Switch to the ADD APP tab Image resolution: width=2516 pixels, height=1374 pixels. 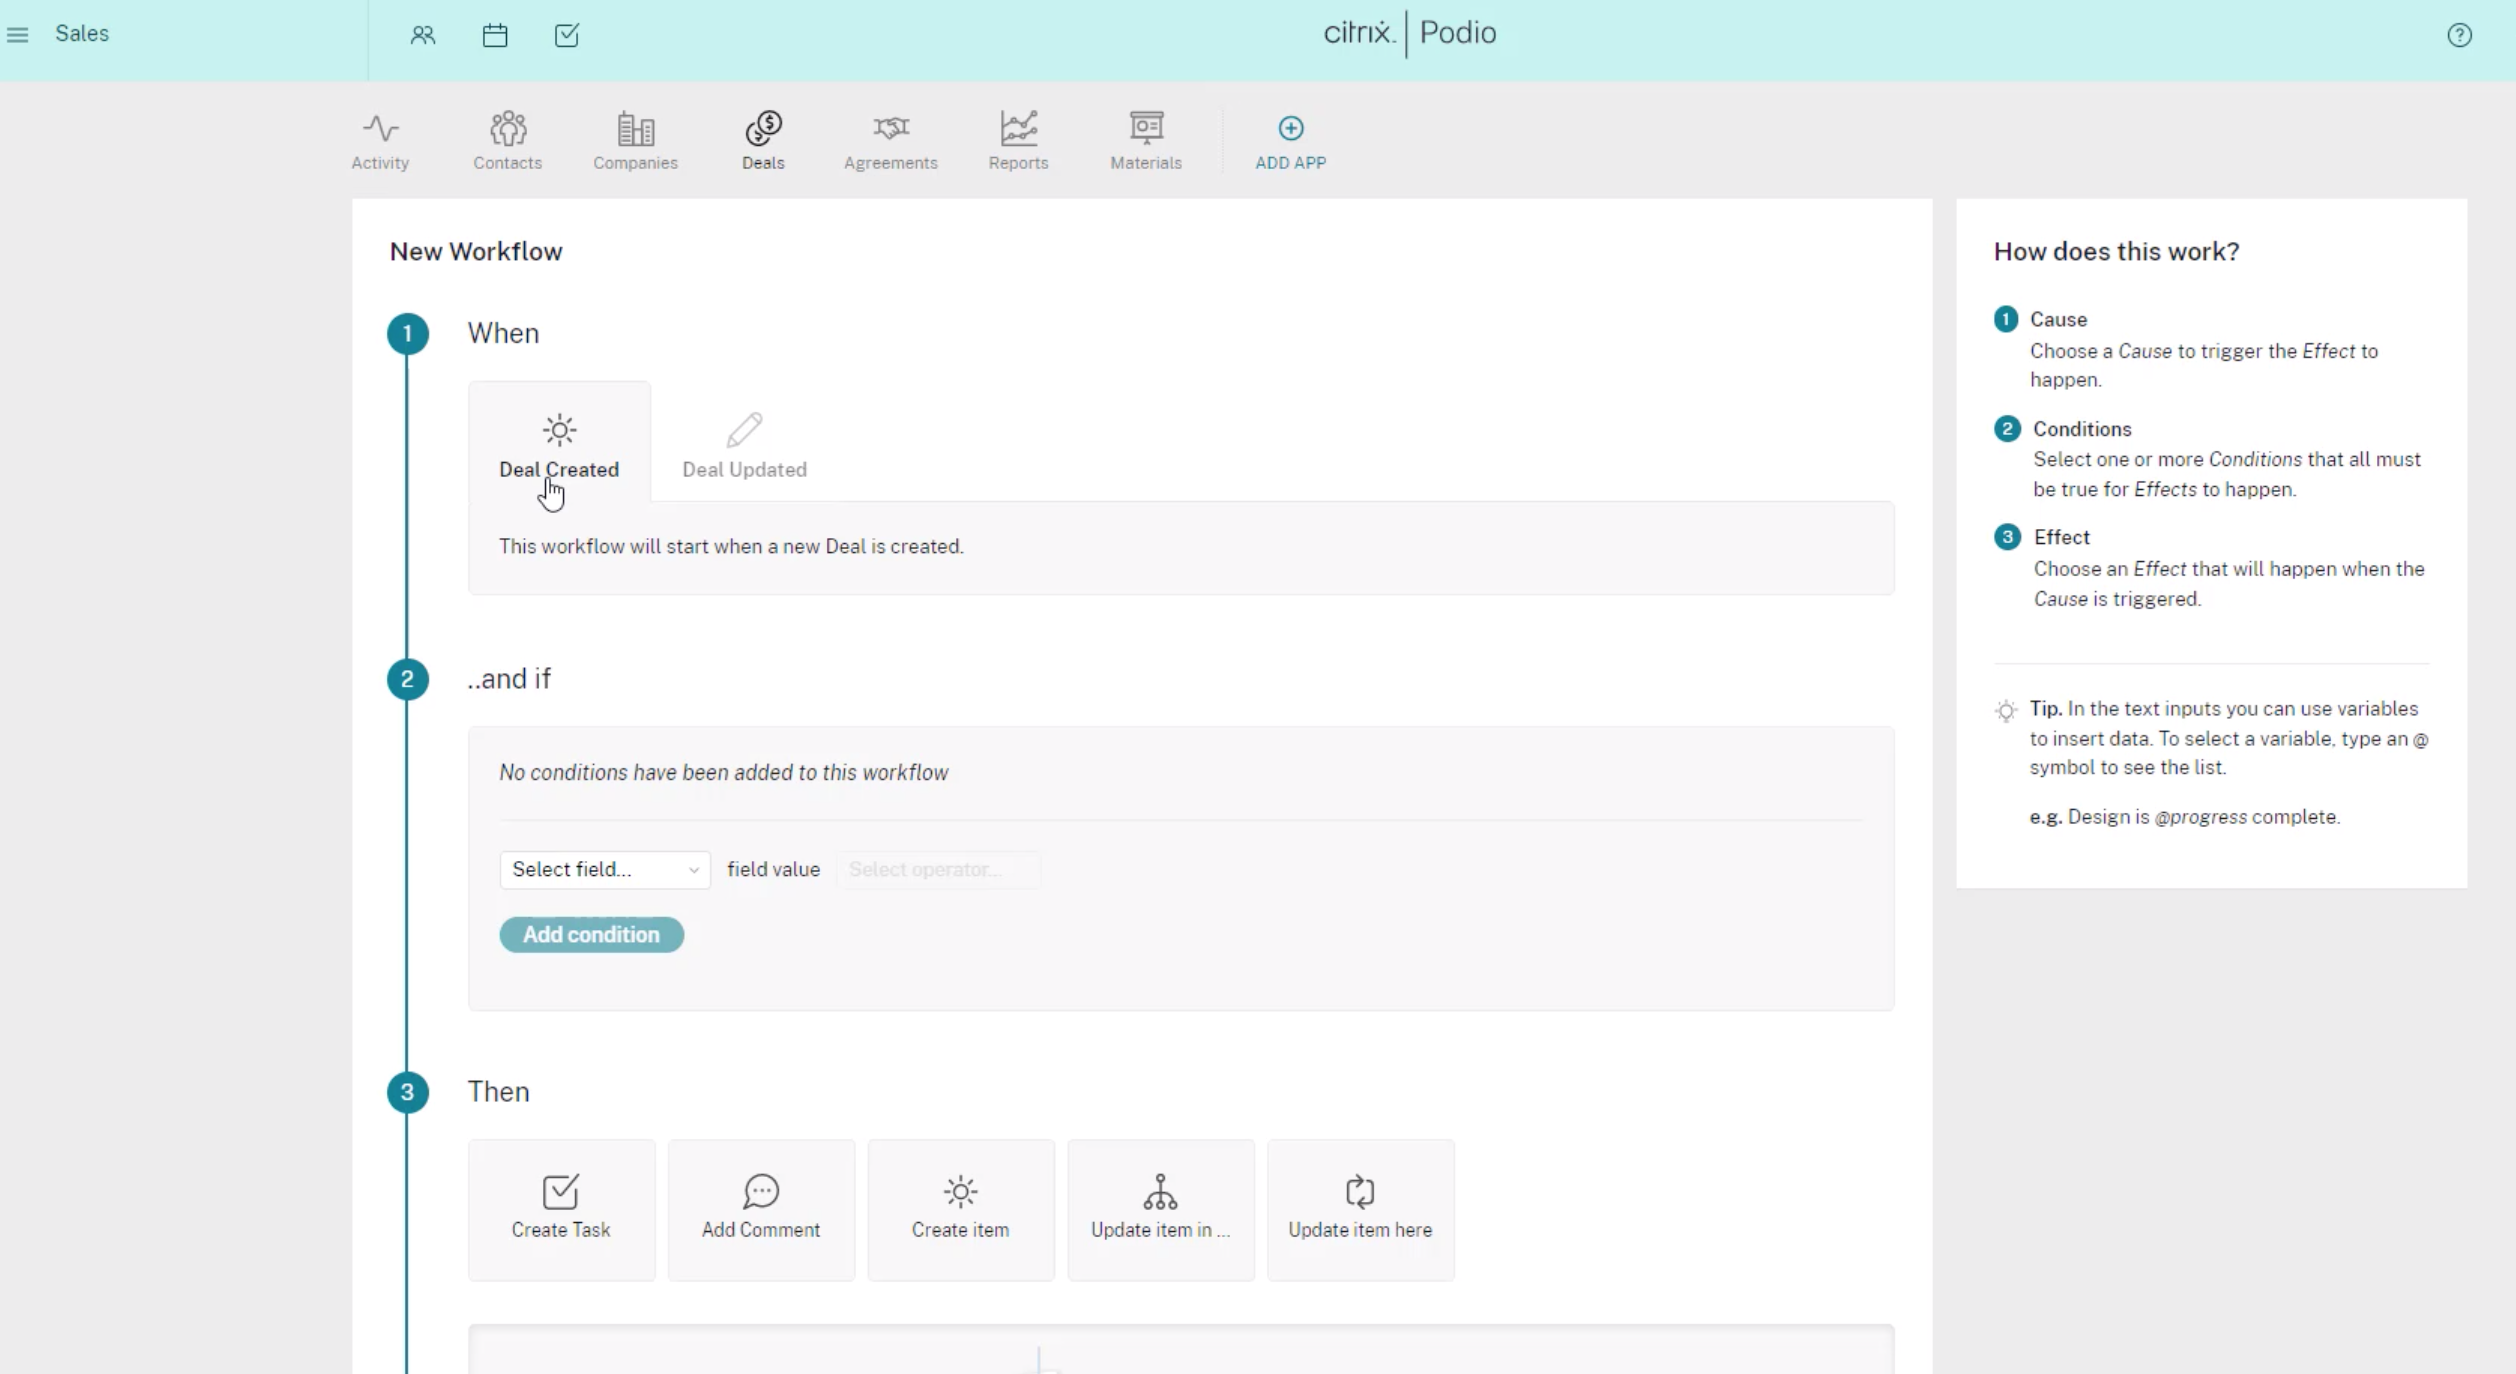pos(1289,140)
